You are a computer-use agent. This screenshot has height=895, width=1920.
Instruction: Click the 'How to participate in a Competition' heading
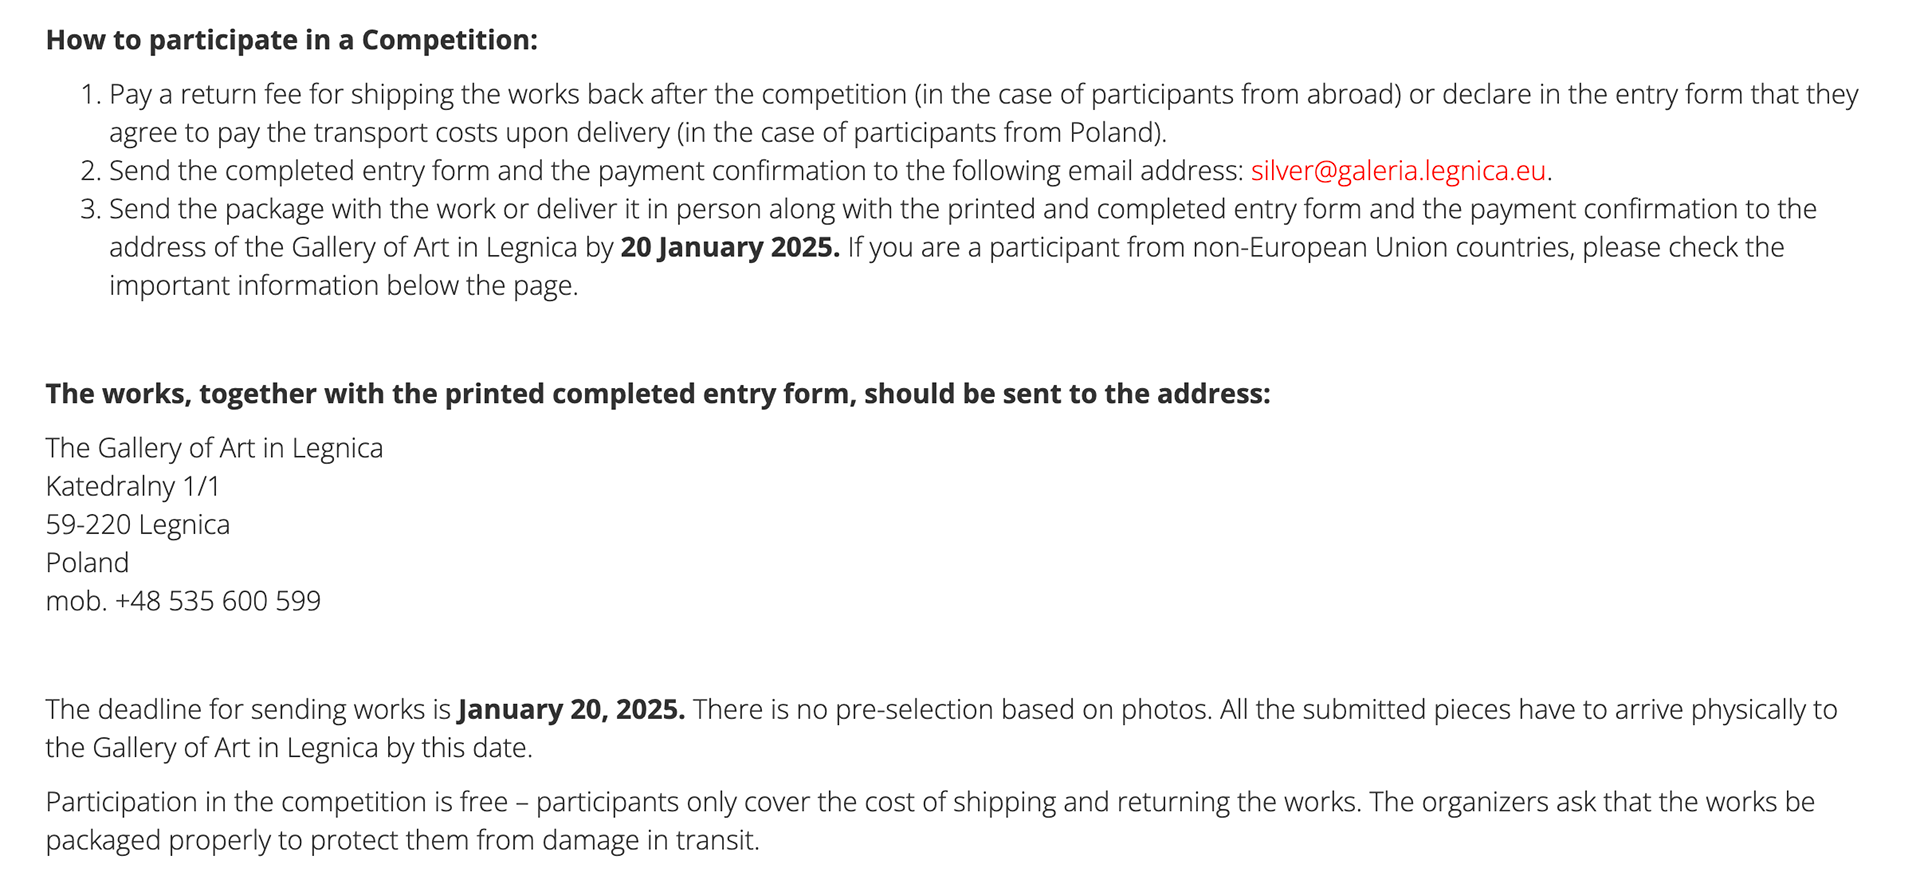tap(292, 40)
